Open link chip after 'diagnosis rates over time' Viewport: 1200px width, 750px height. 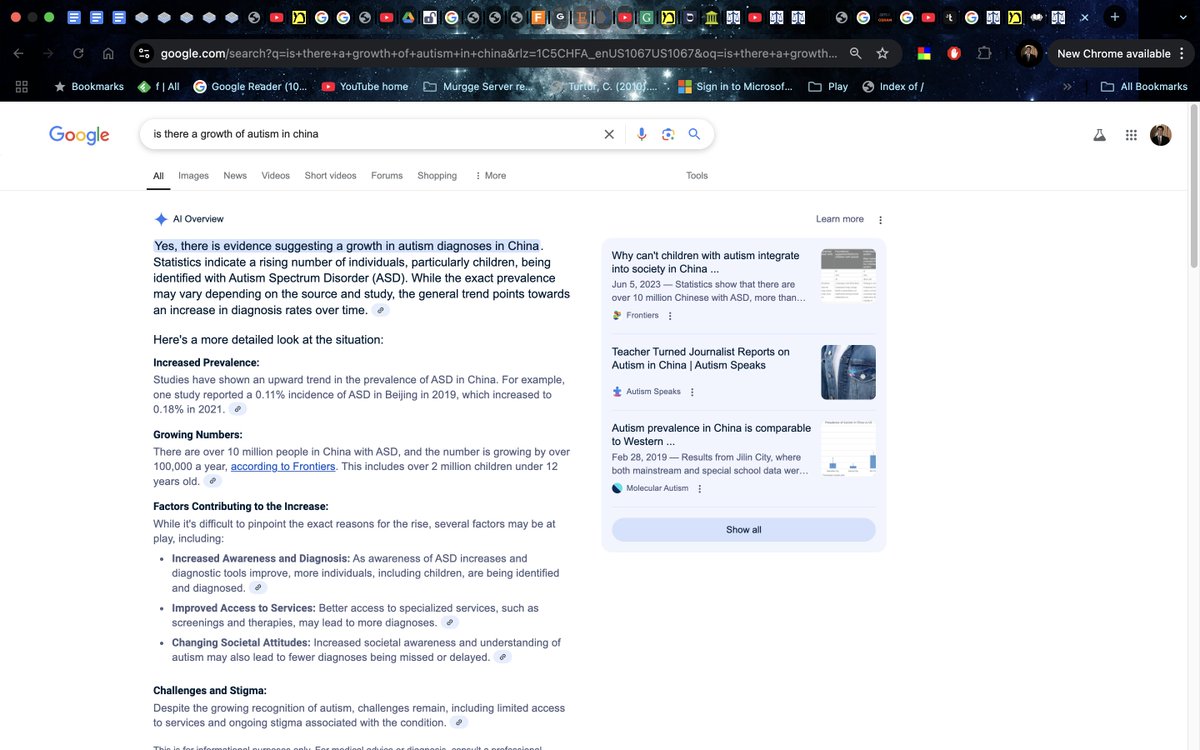(x=381, y=311)
